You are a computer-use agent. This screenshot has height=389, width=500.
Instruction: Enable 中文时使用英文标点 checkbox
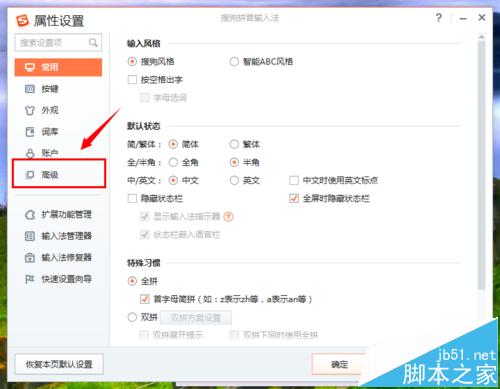294,180
